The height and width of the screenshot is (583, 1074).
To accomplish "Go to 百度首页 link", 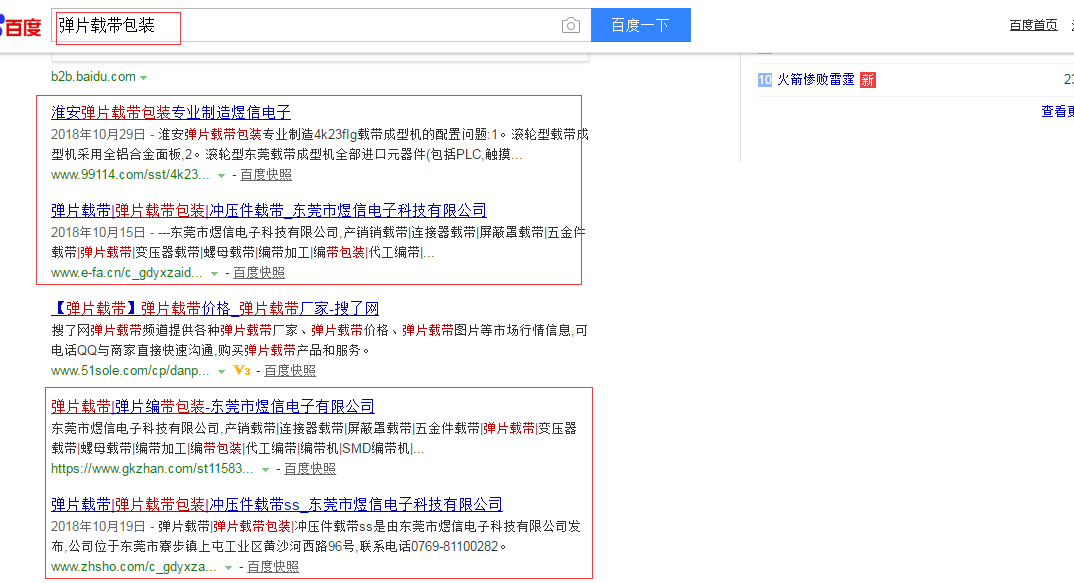I will pyautogui.click(x=1033, y=25).
